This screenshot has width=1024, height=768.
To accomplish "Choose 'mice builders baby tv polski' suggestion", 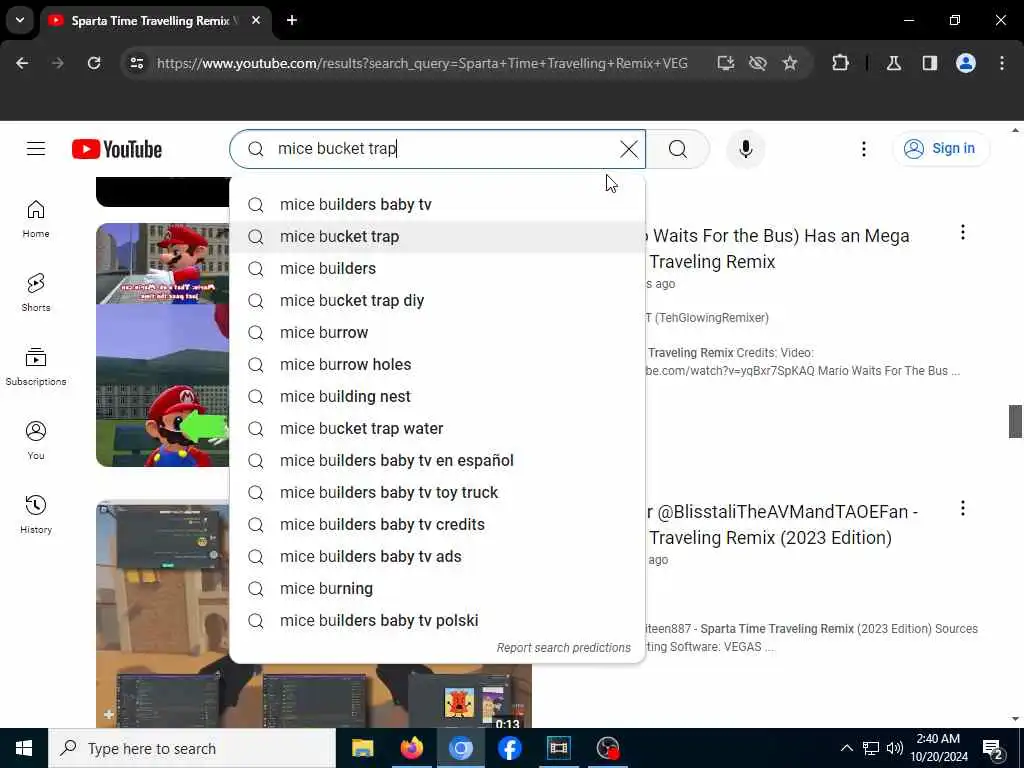I will click(438, 620).
